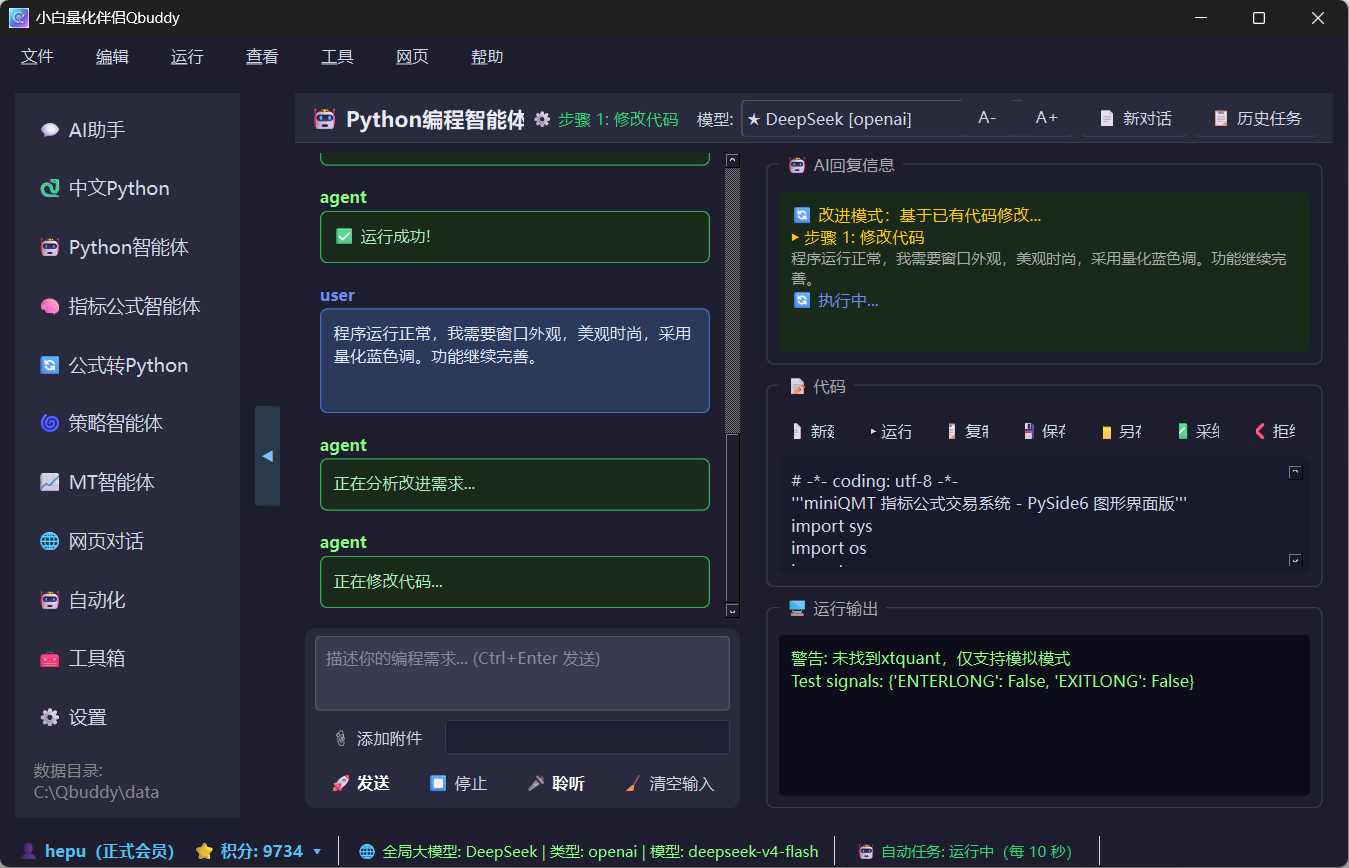Click the Test signals output line
Screen dimensions: 1349x868
(x=993, y=681)
